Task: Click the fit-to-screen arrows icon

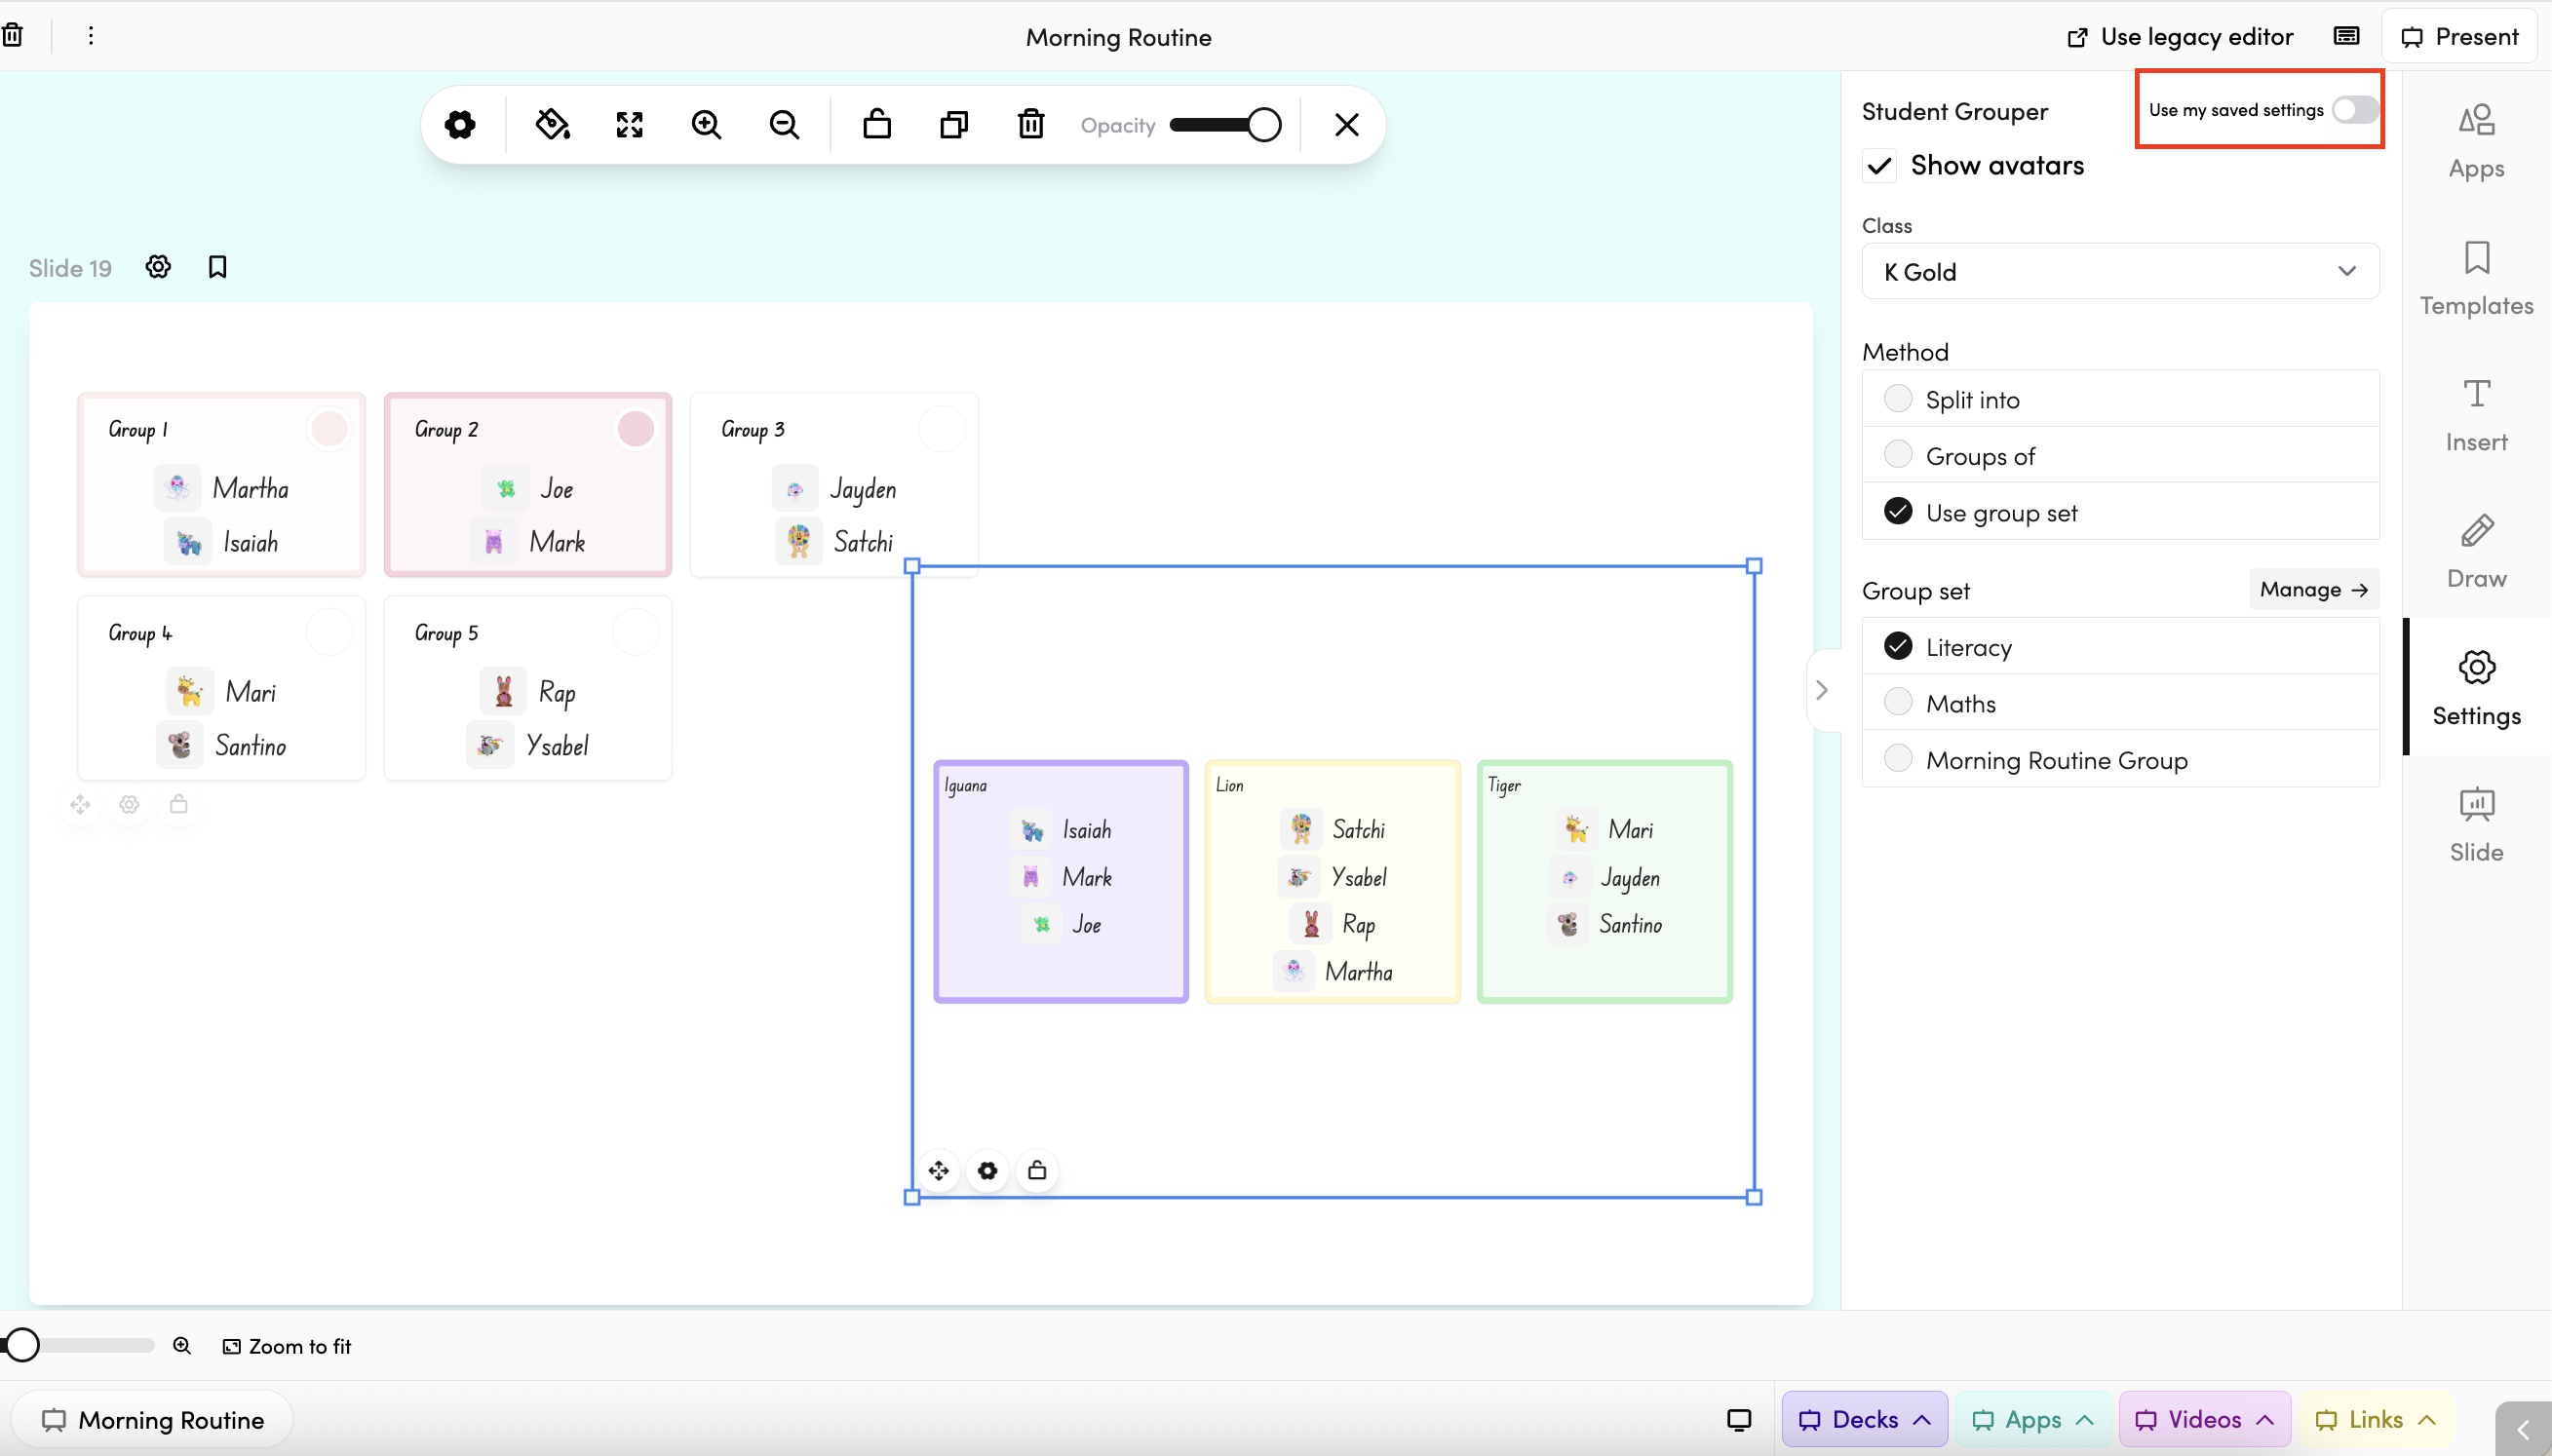Action: (629, 125)
